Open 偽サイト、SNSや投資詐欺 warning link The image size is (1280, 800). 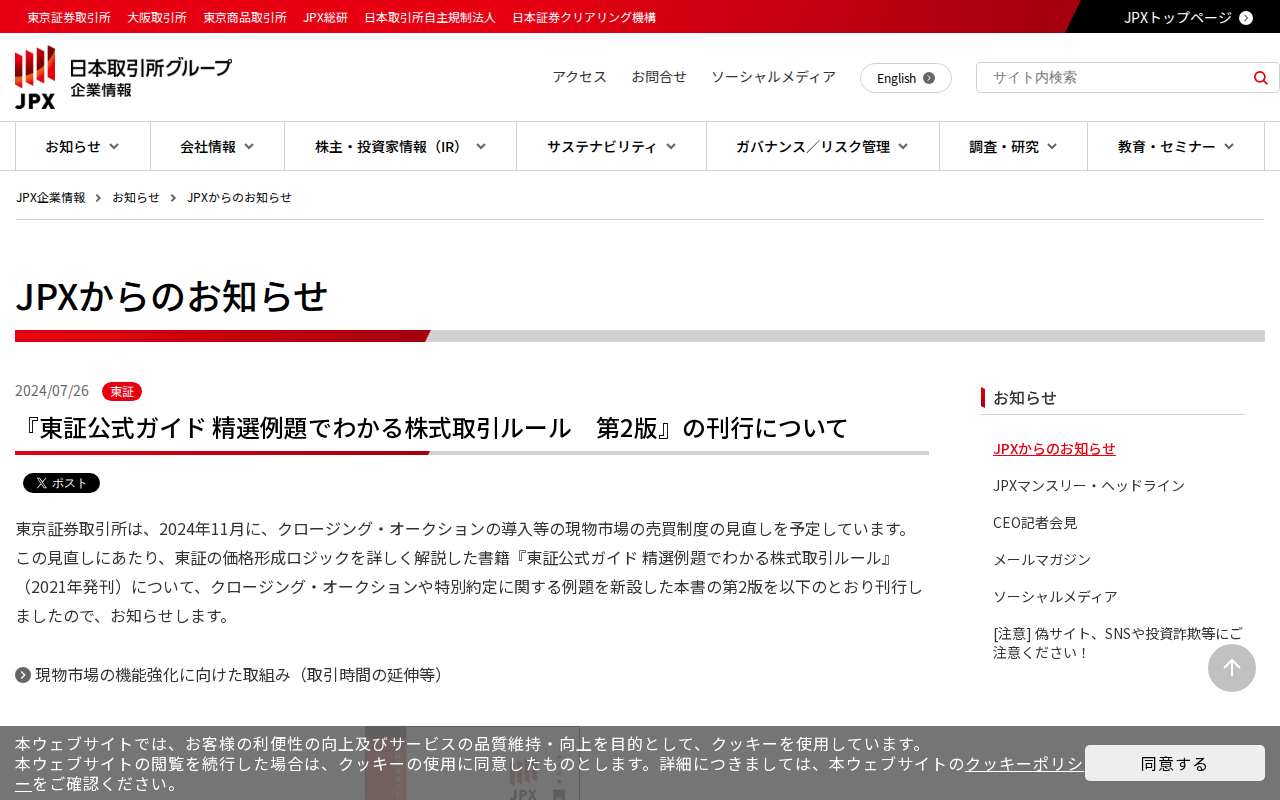[x=1118, y=643]
